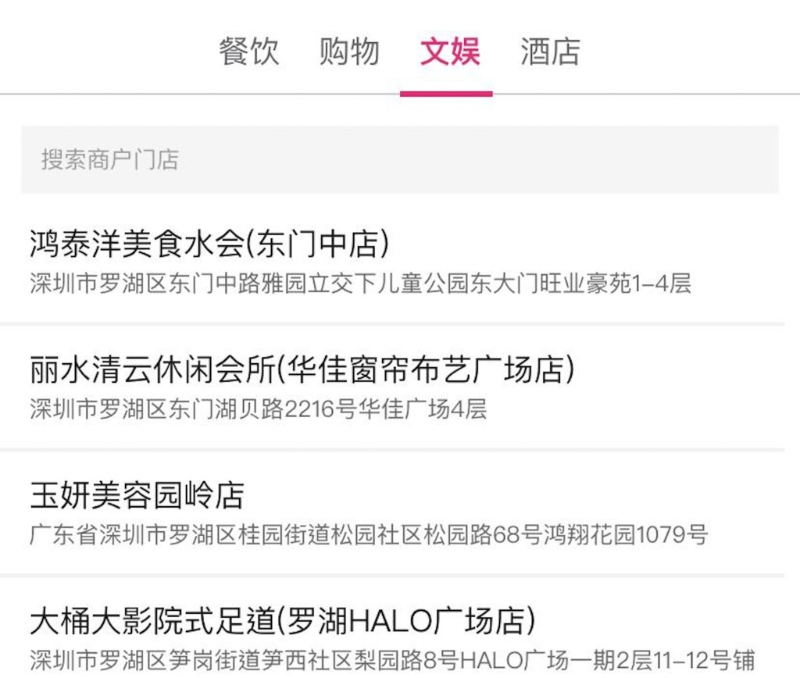Click the pink underline below 文娱
The height and width of the screenshot is (678, 800).
446,94
